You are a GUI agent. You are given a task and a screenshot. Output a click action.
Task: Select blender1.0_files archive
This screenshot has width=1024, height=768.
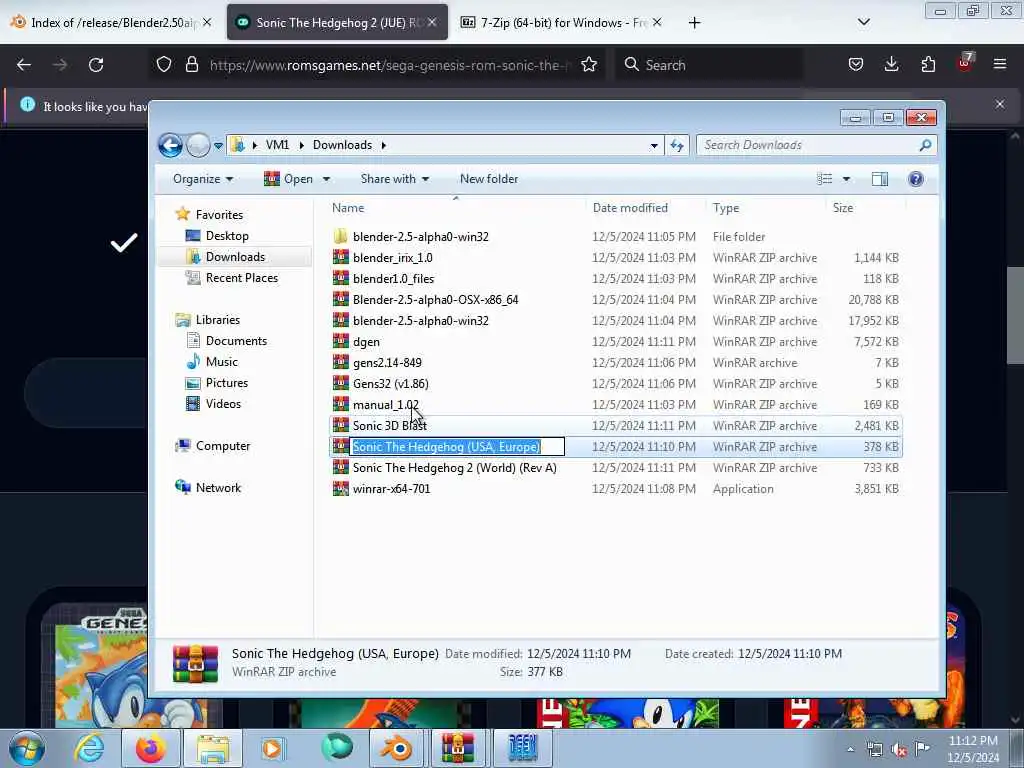393,279
